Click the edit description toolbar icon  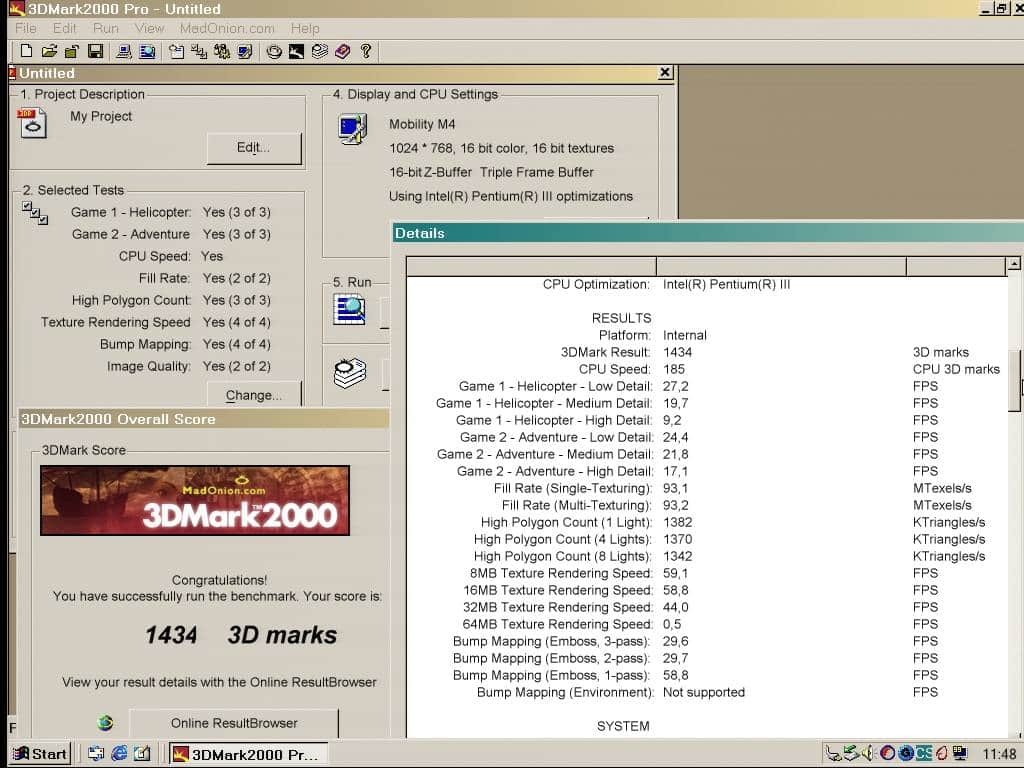click(x=176, y=51)
